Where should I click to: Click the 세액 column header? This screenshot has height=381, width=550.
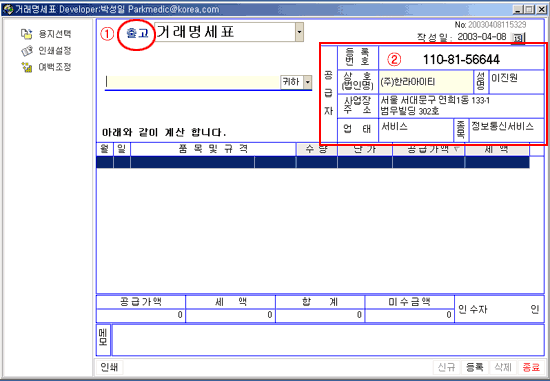coord(497,149)
